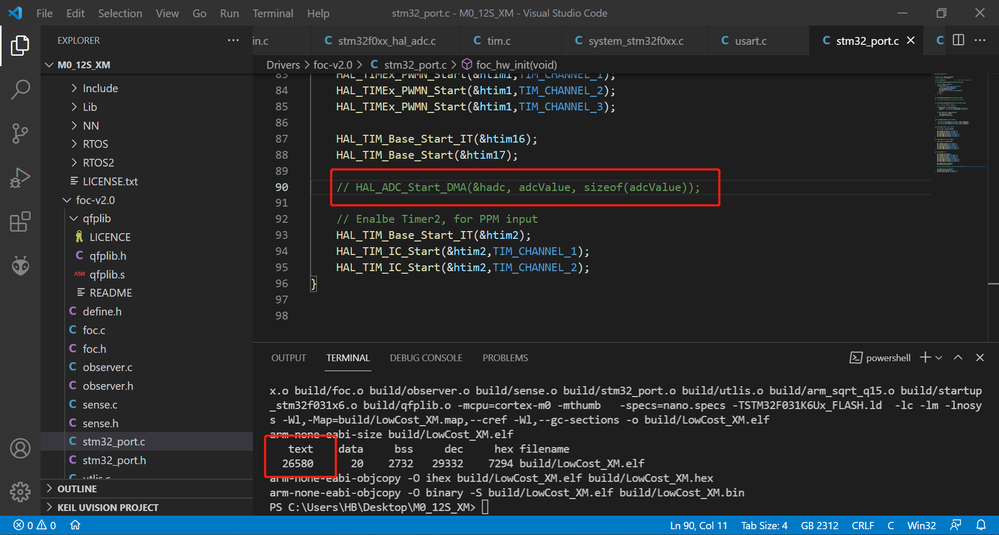Maximize the terminal panel with up chevron

958,357
